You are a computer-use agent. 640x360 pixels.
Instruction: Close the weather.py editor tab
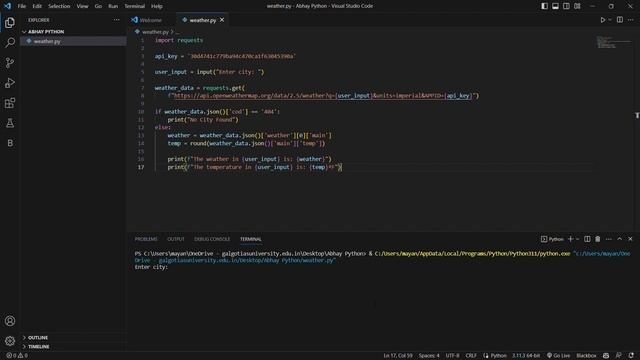pos(222,20)
